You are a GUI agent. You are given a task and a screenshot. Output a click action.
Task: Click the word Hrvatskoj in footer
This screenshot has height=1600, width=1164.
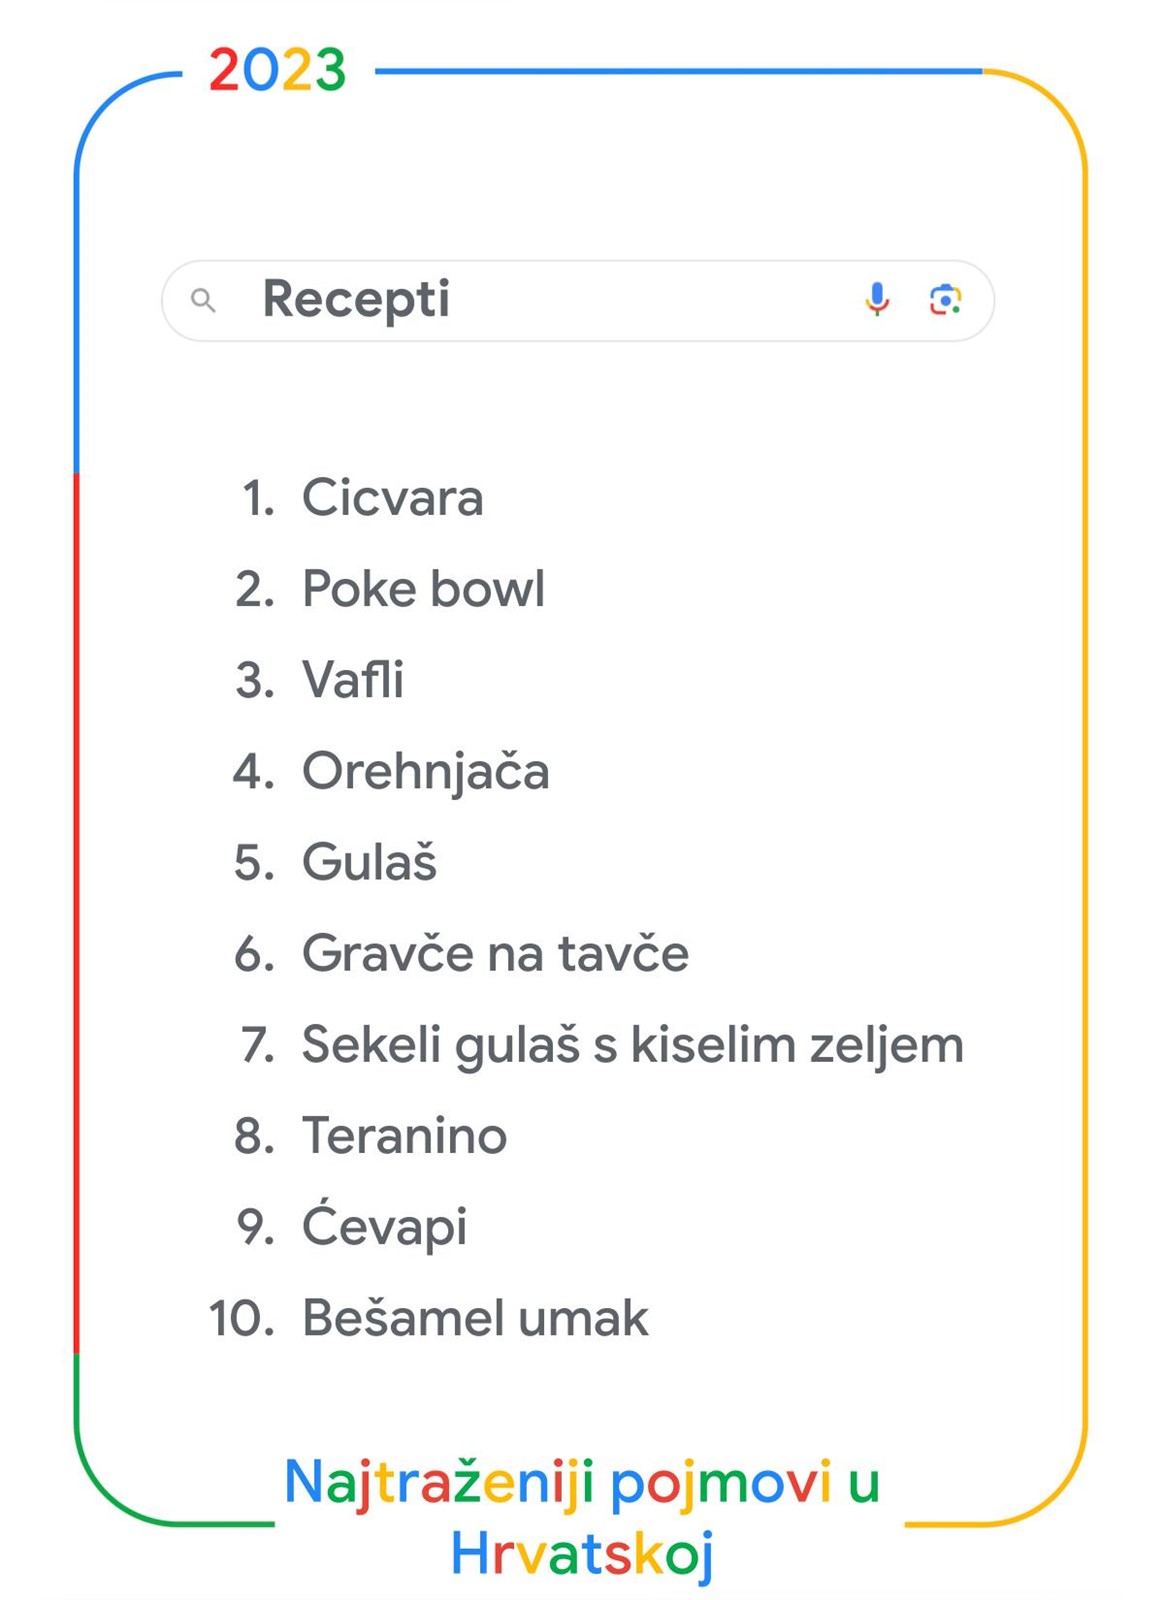(x=582, y=1556)
